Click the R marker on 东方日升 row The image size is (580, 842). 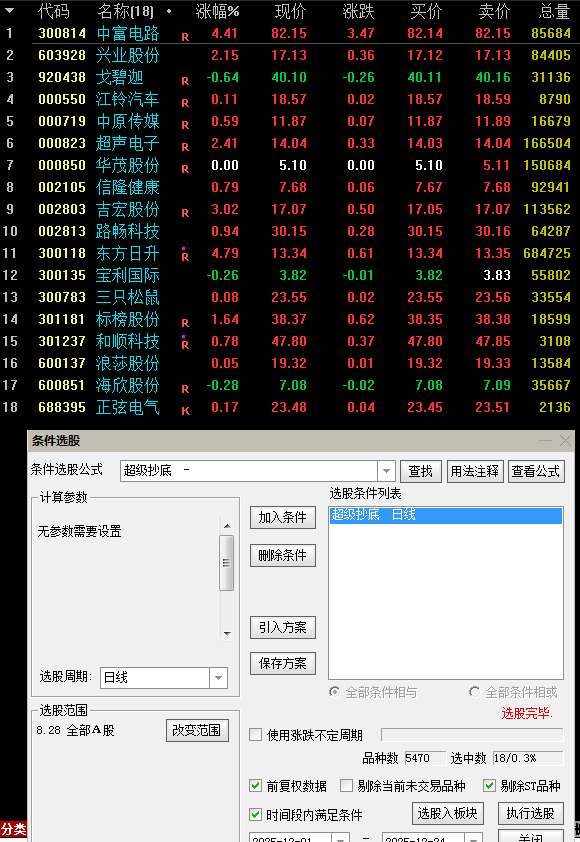[x=185, y=257]
